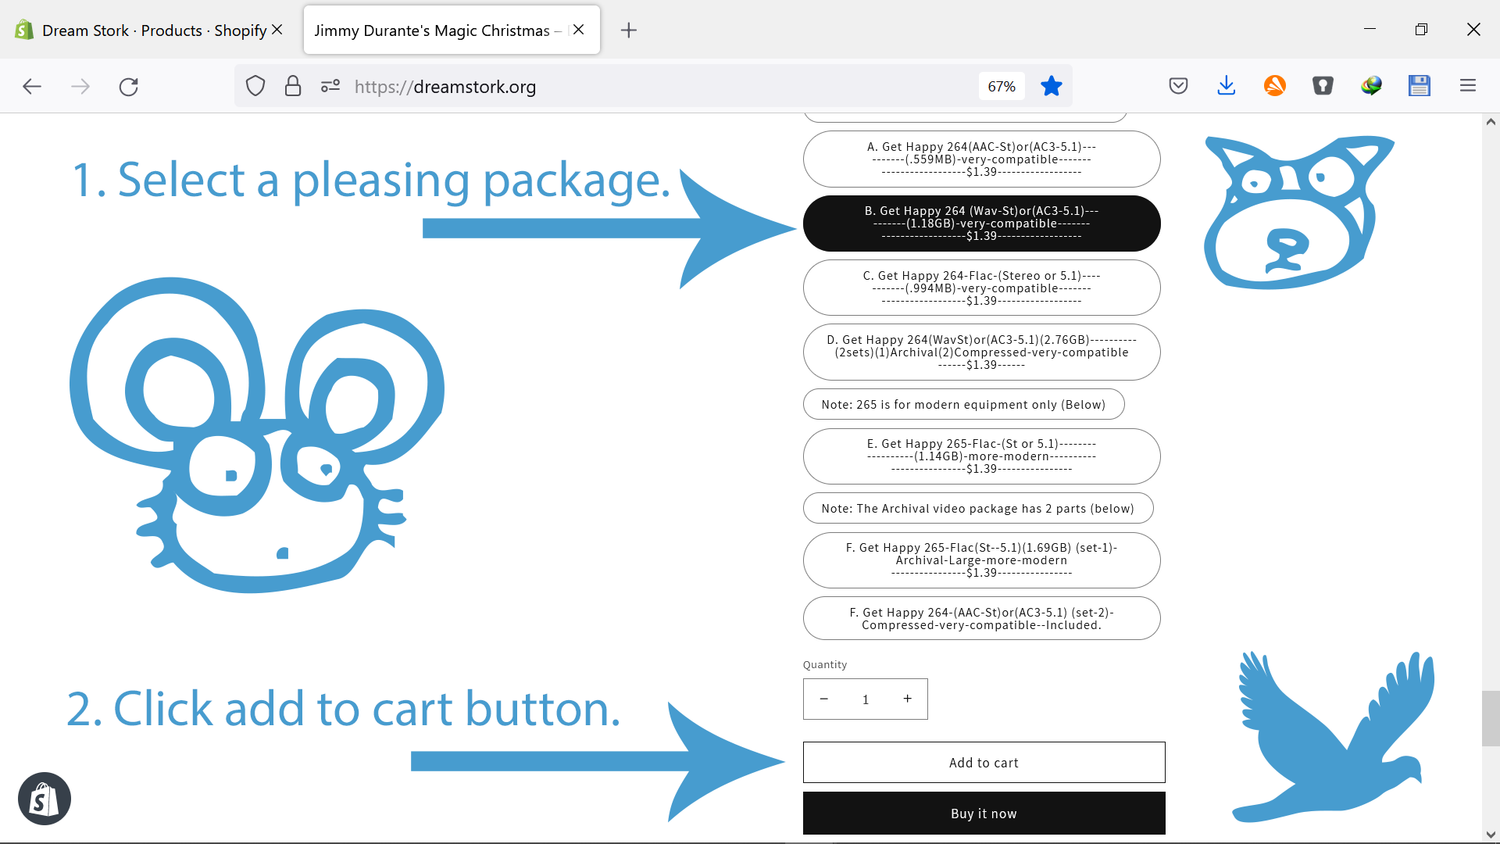Reload the current page
Viewport: 1500px width, 844px height.
129,87
